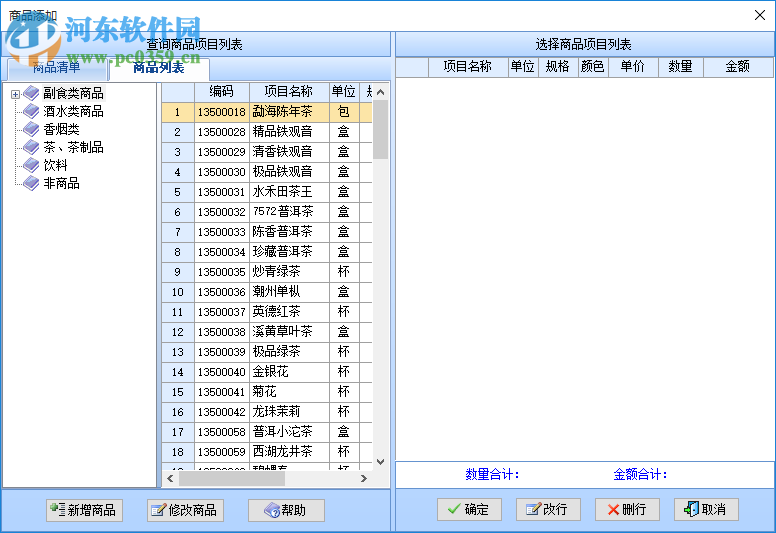Click code cell 13500030

tap(222, 172)
